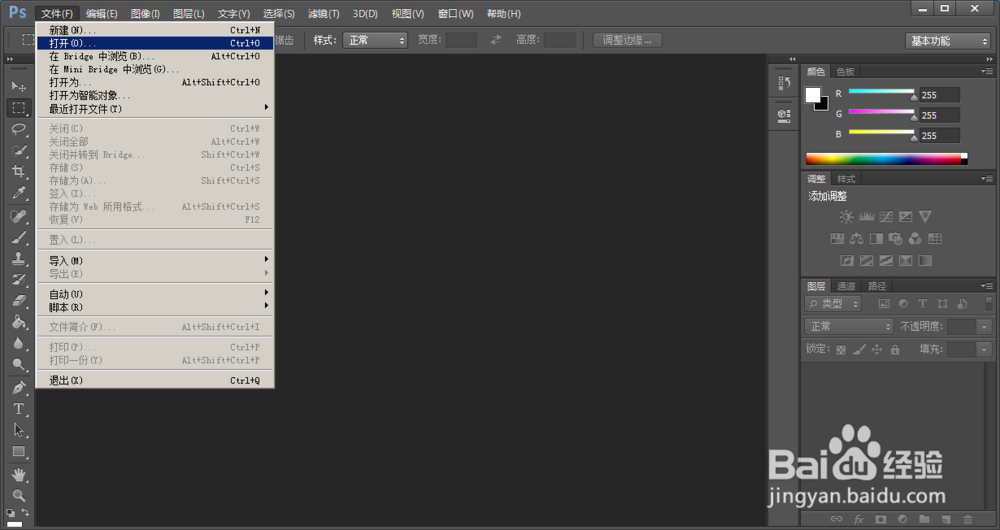
Task: Choose 新建(N)... from the file menu
Action: pos(154,30)
